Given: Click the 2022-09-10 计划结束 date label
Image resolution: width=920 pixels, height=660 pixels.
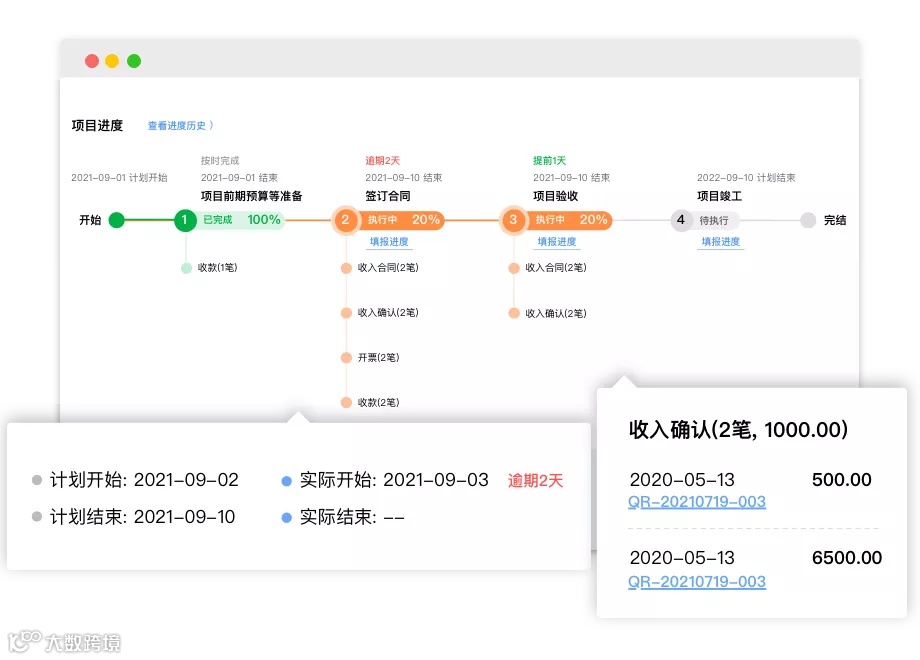Looking at the screenshot, I should (746, 178).
